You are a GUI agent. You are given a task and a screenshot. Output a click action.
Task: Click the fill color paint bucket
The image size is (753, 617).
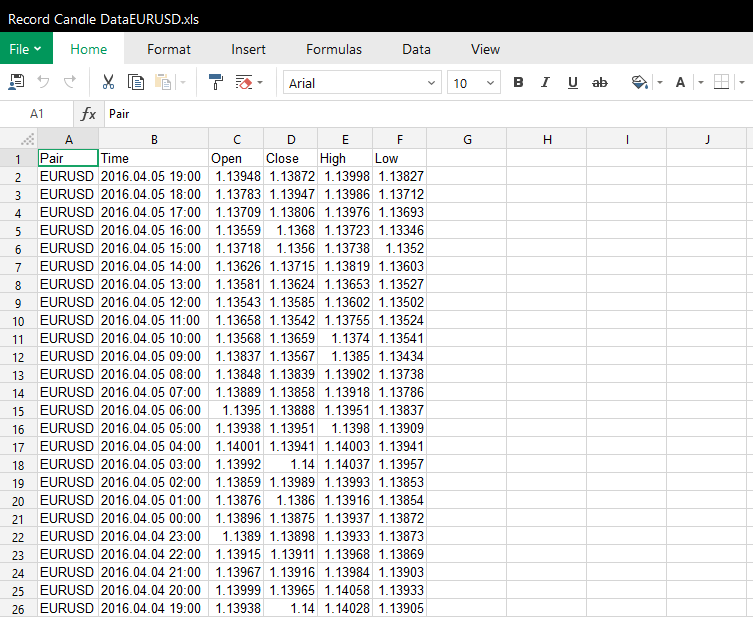pos(640,83)
